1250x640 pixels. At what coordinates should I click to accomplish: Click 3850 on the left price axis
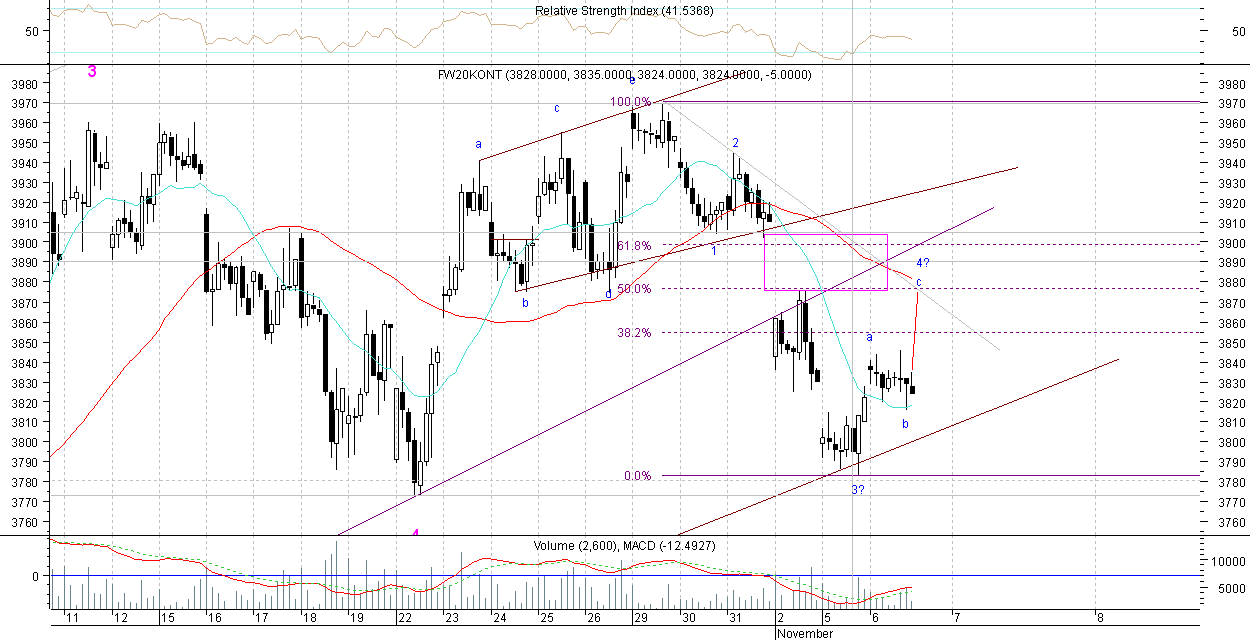pos(24,343)
